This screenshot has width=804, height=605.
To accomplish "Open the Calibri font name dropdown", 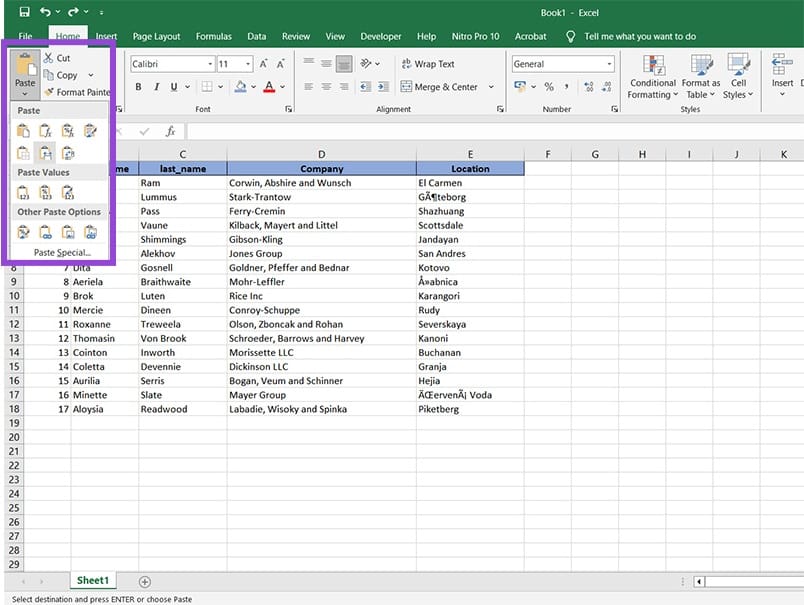I will tap(209, 64).
